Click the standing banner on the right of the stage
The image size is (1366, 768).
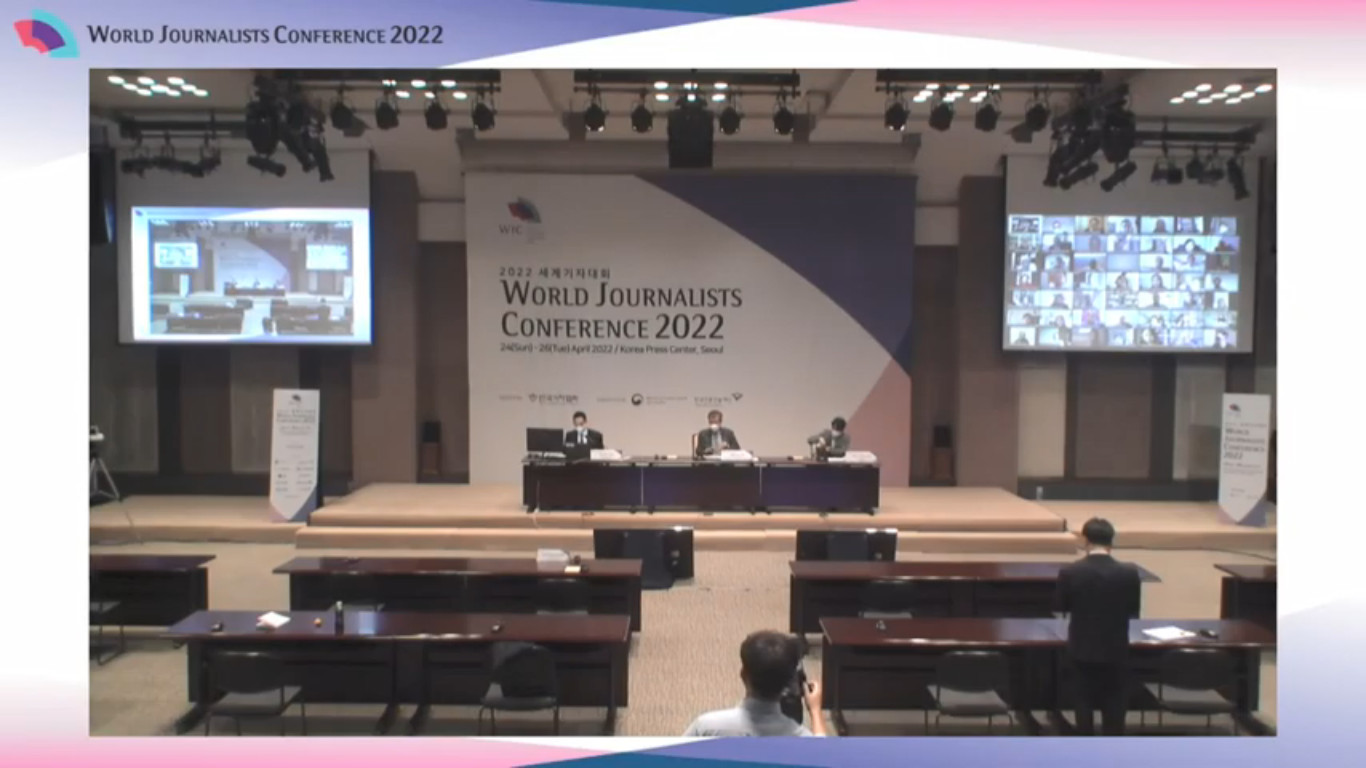(1243, 457)
